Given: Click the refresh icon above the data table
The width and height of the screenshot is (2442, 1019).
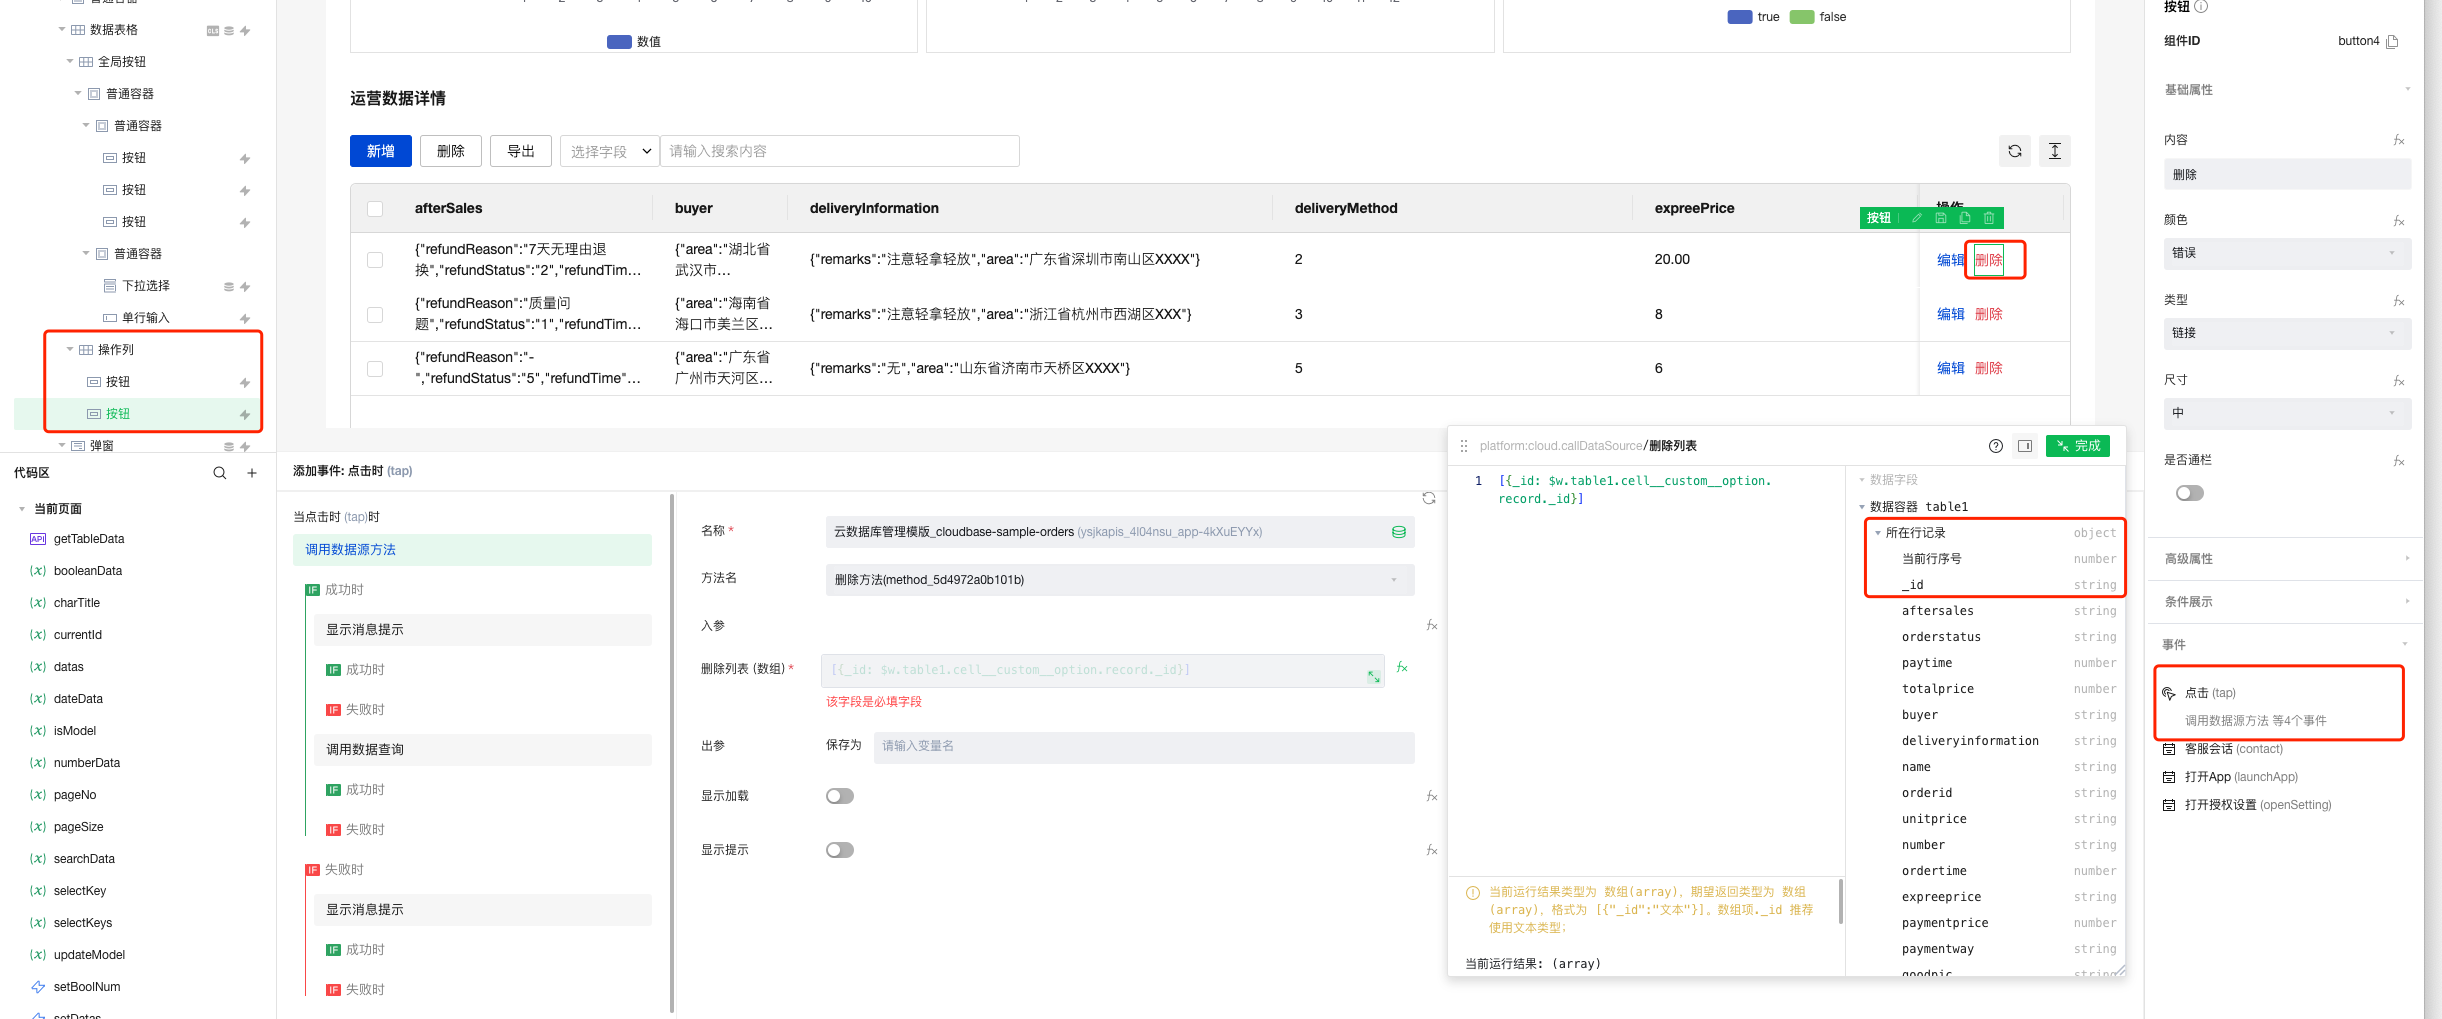Looking at the screenshot, I should click(x=2014, y=151).
